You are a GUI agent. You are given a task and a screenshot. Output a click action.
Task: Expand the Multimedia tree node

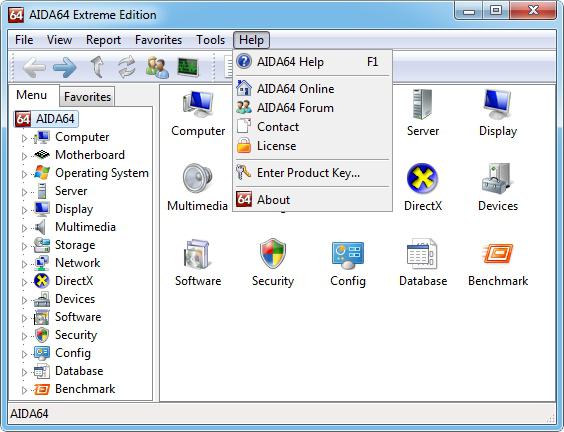click(24, 228)
